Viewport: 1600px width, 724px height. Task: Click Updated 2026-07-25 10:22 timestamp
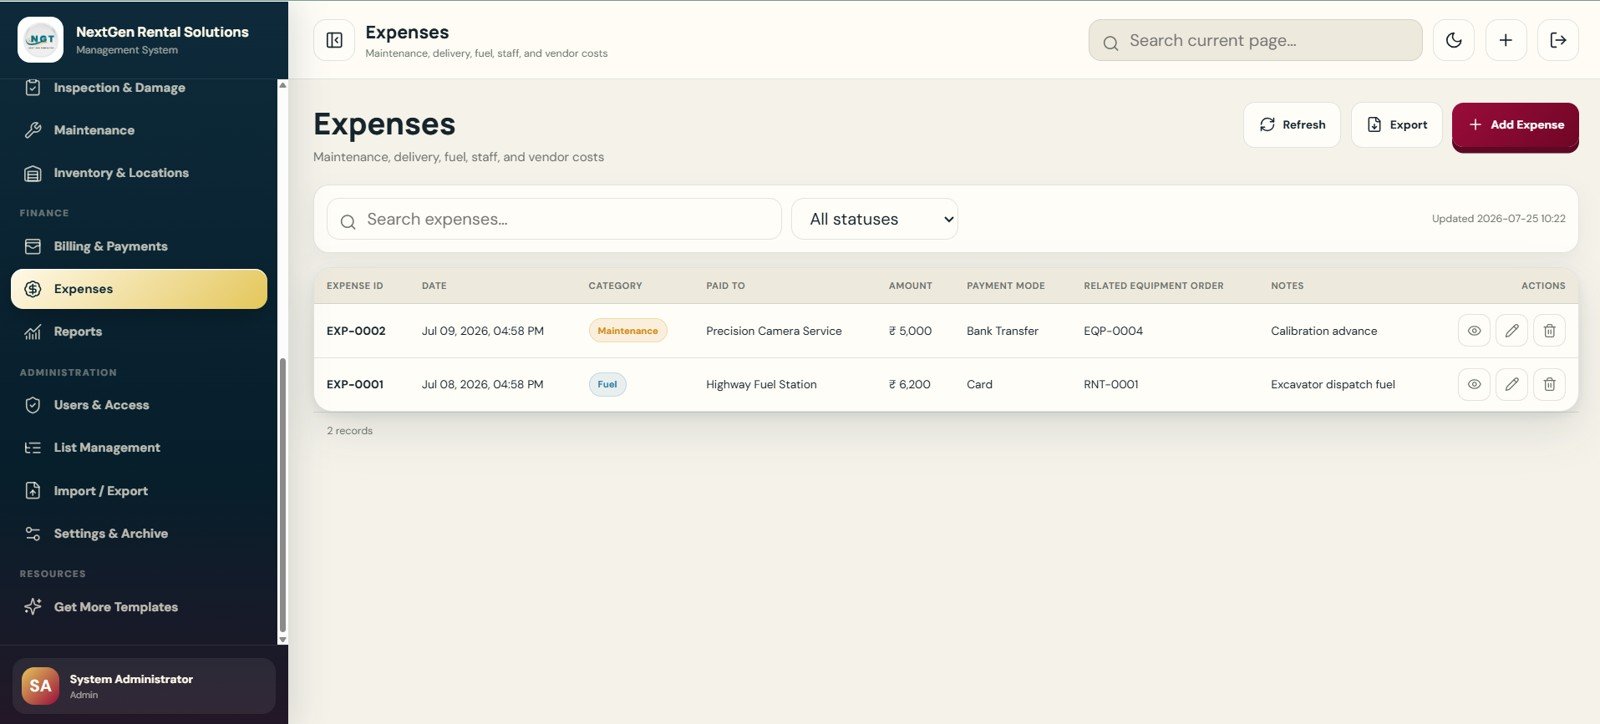[x=1499, y=219]
